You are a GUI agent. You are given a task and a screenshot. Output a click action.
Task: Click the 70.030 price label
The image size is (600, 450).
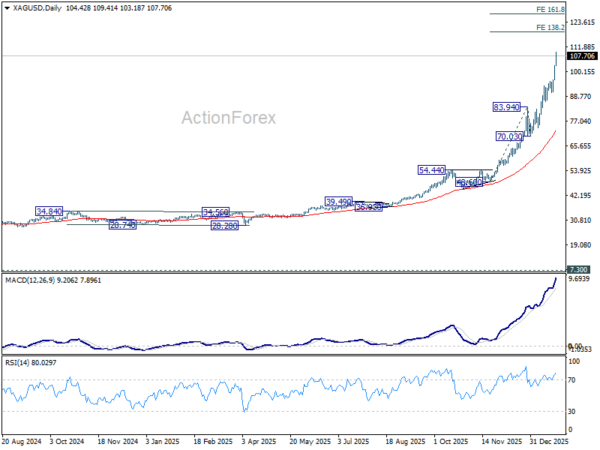[x=509, y=136]
